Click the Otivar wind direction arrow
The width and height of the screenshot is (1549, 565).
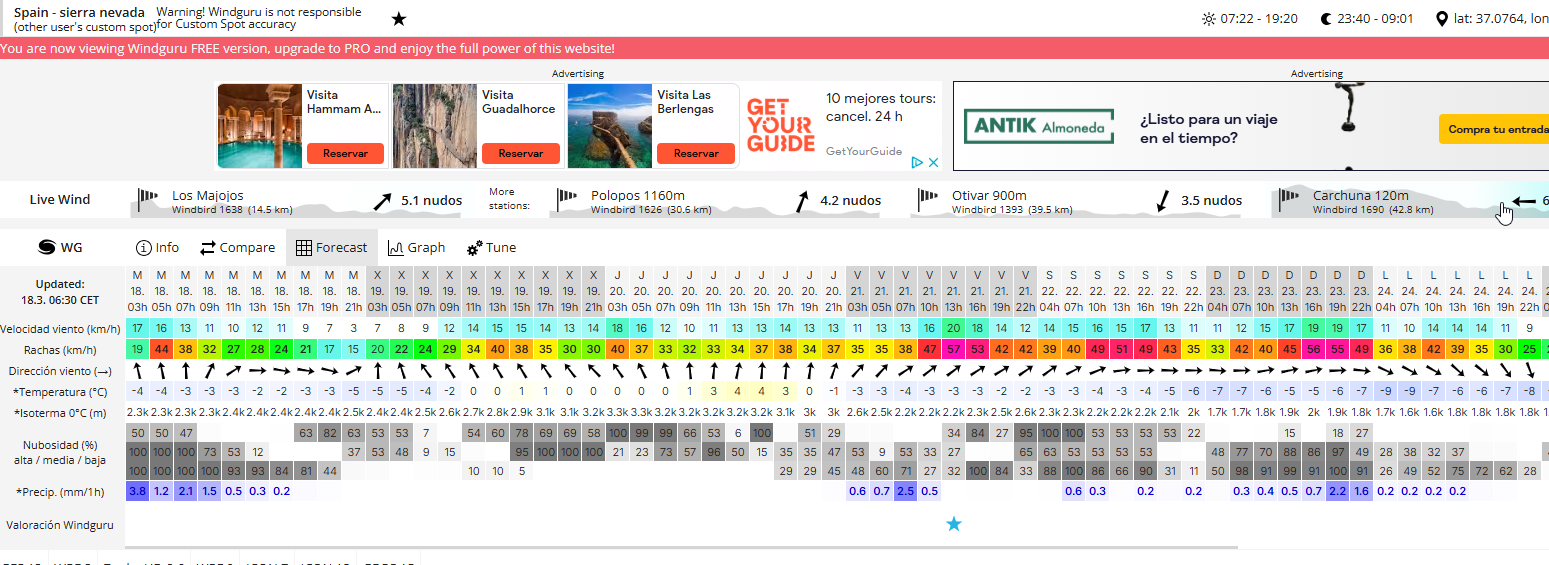point(1163,201)
